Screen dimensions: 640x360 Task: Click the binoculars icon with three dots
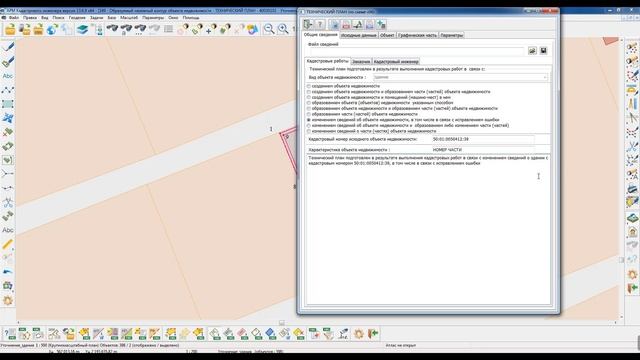(x=140, y=29)
